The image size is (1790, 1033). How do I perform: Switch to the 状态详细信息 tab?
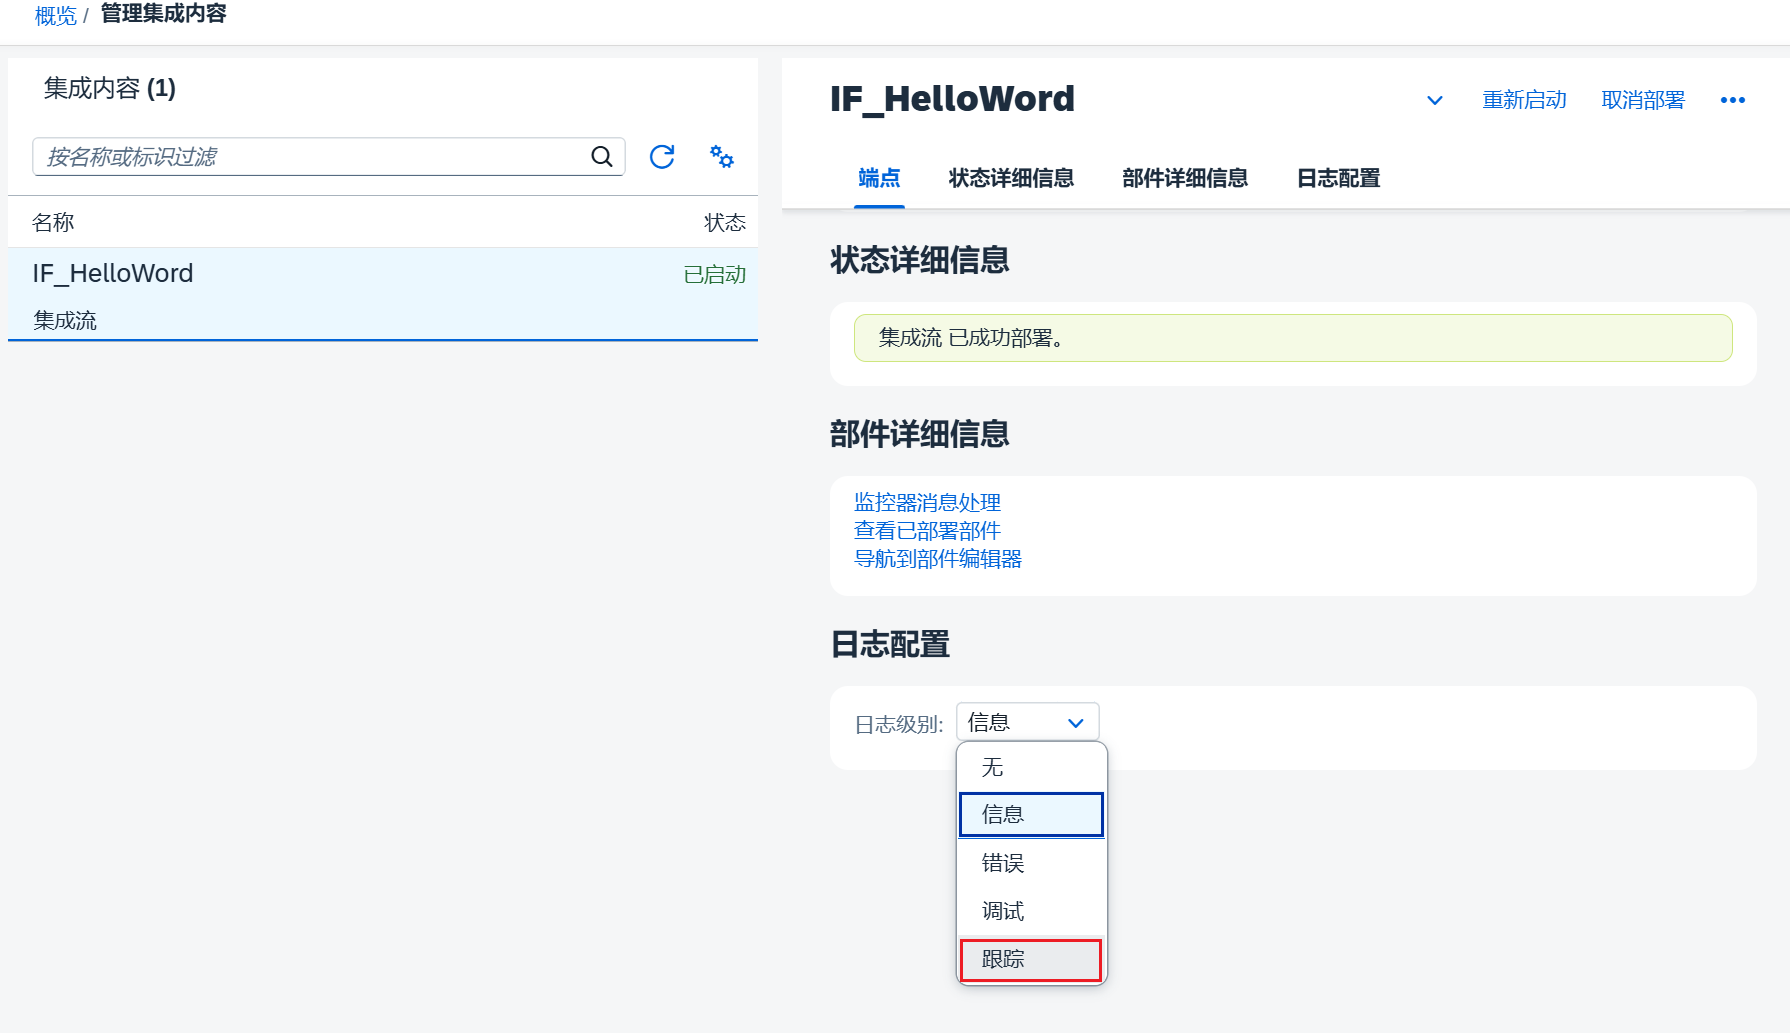pos(1010,178)
